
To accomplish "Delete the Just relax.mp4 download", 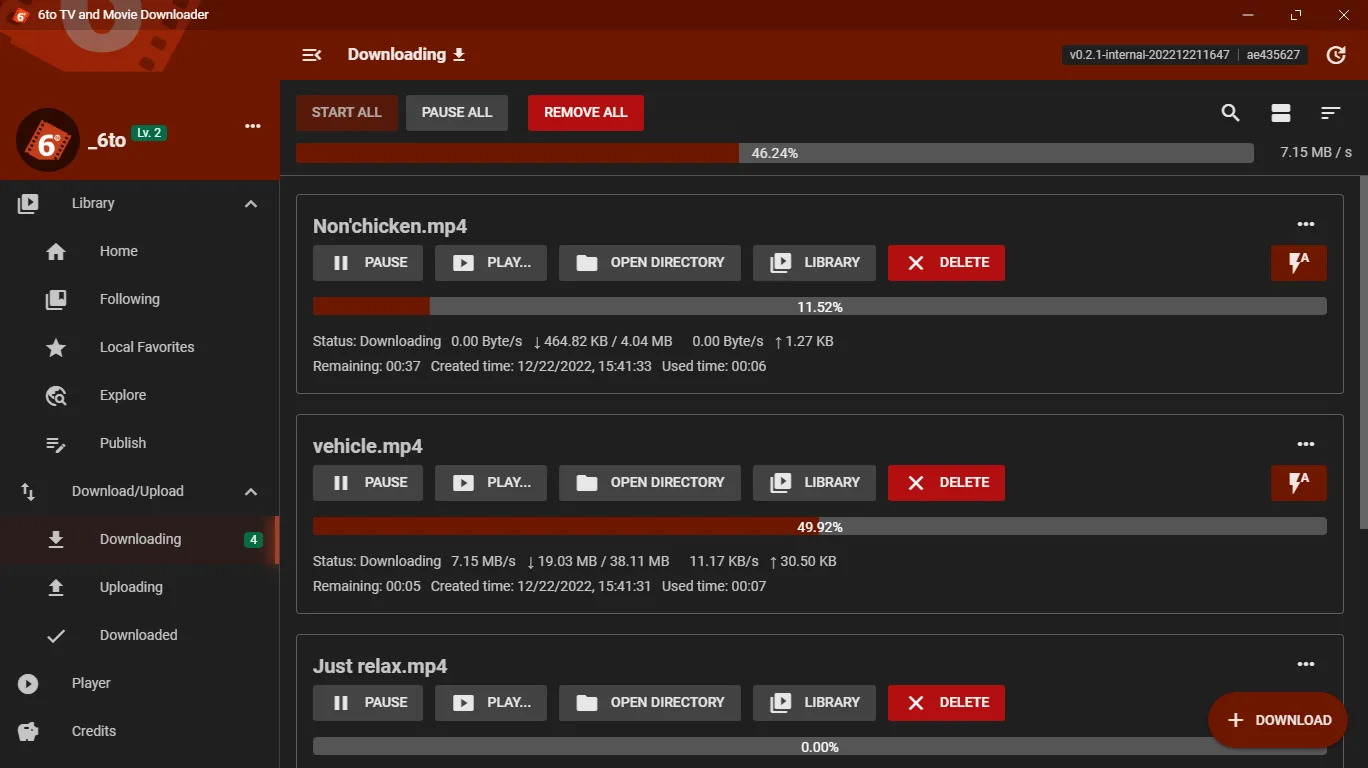I will click(x=946, y=703).
